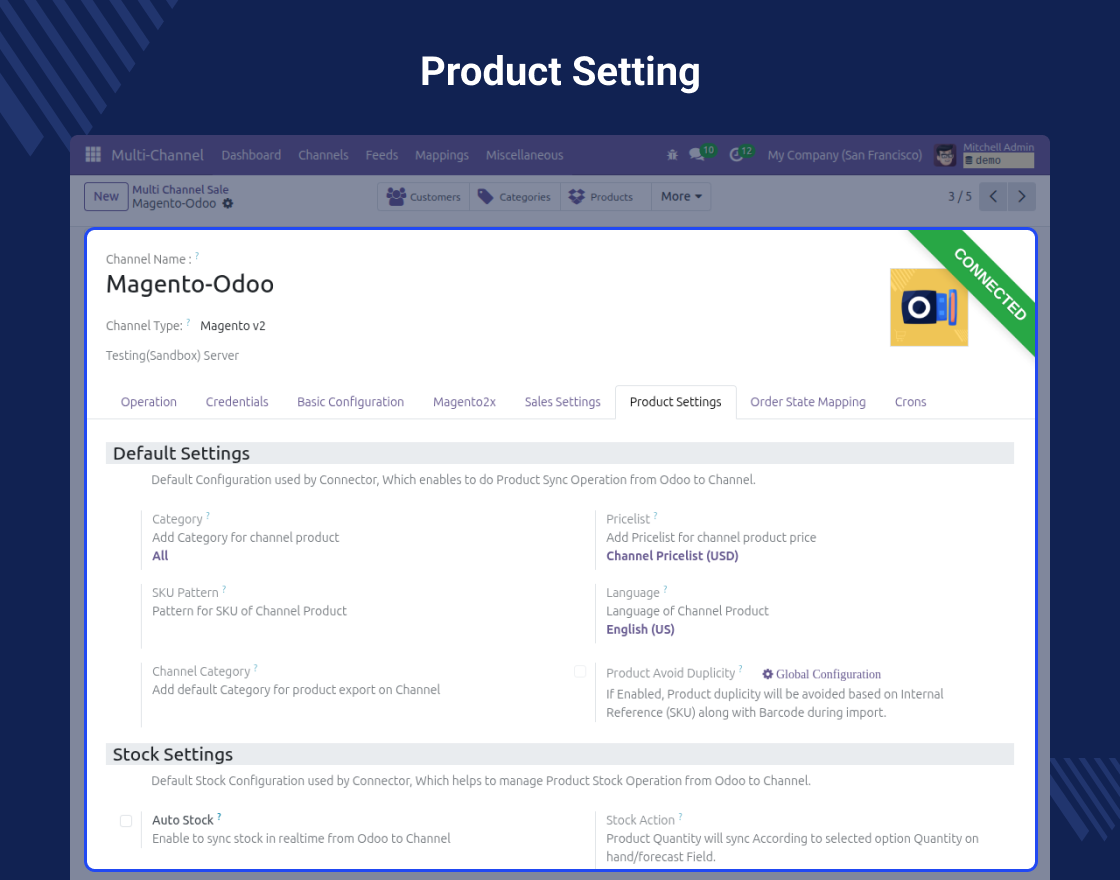
Task: Open the Customers smart button
Action: pos(424,197)
